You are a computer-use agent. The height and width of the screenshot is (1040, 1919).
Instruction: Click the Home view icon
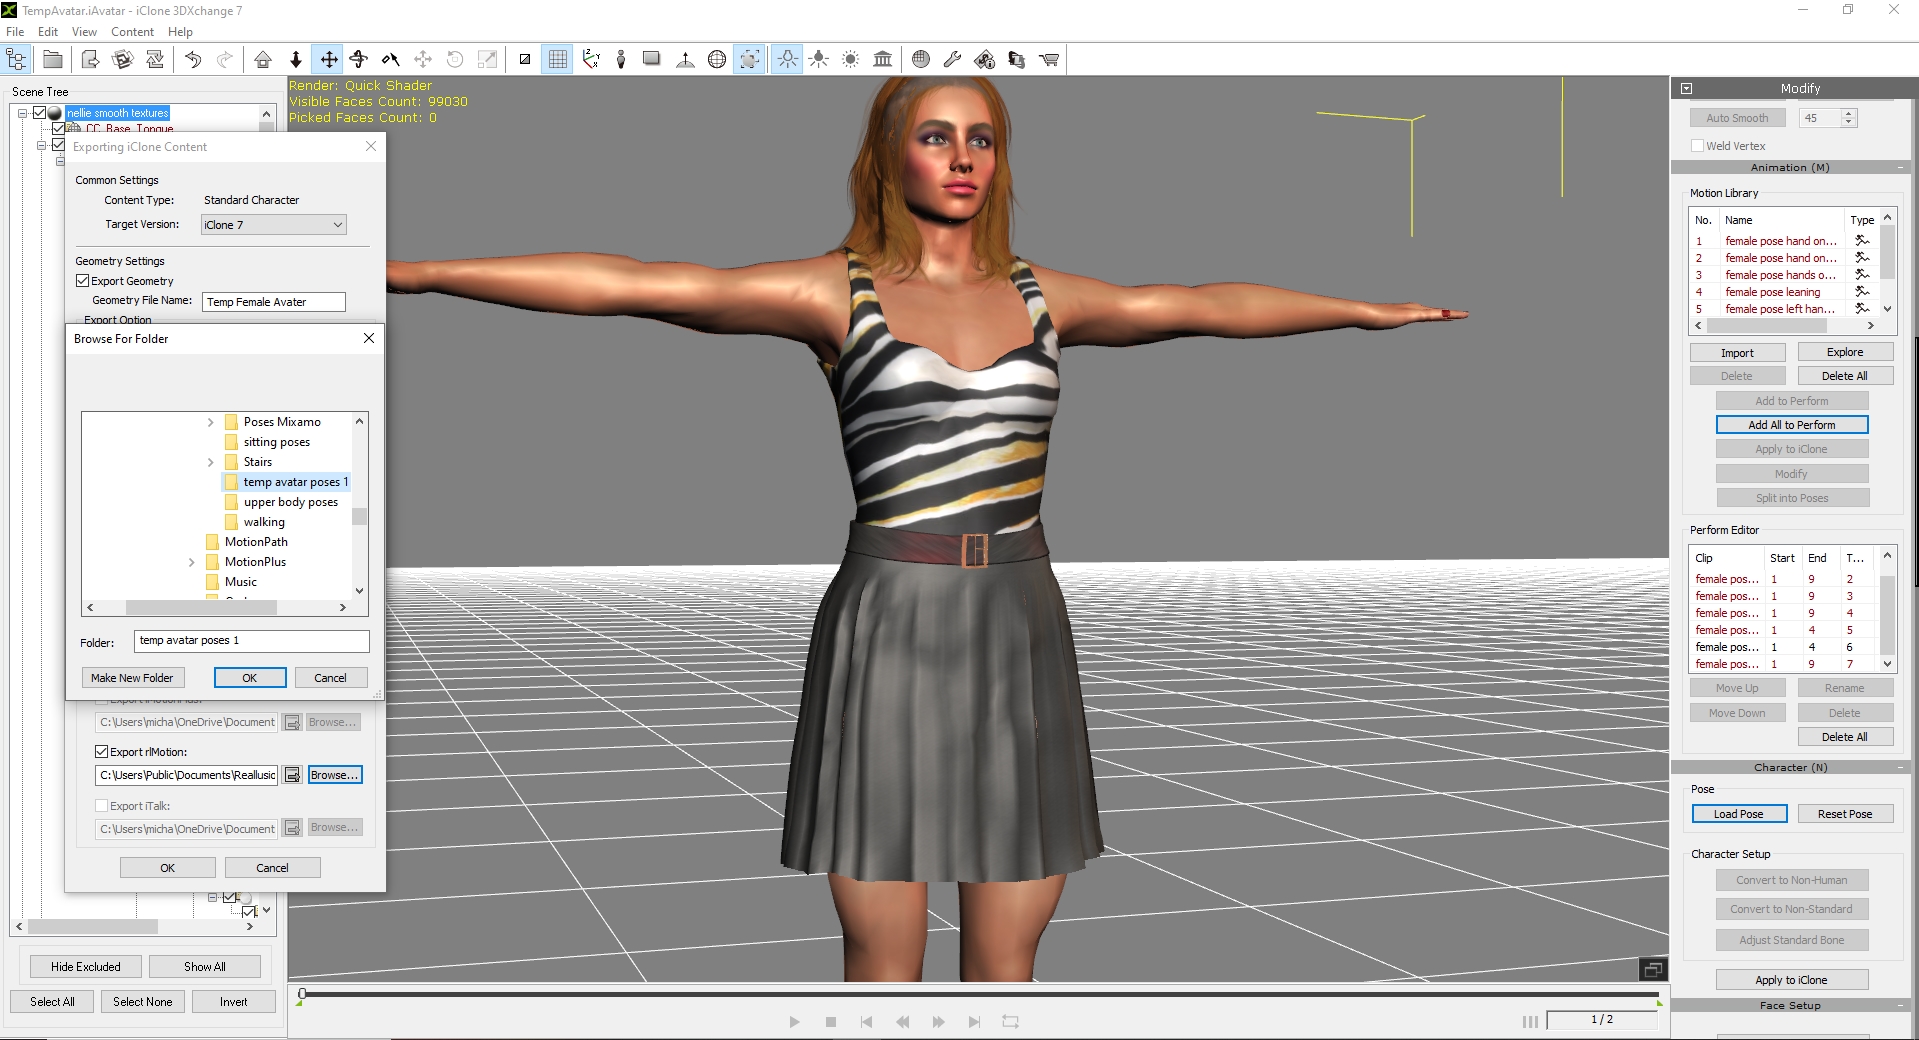point(263,60)
